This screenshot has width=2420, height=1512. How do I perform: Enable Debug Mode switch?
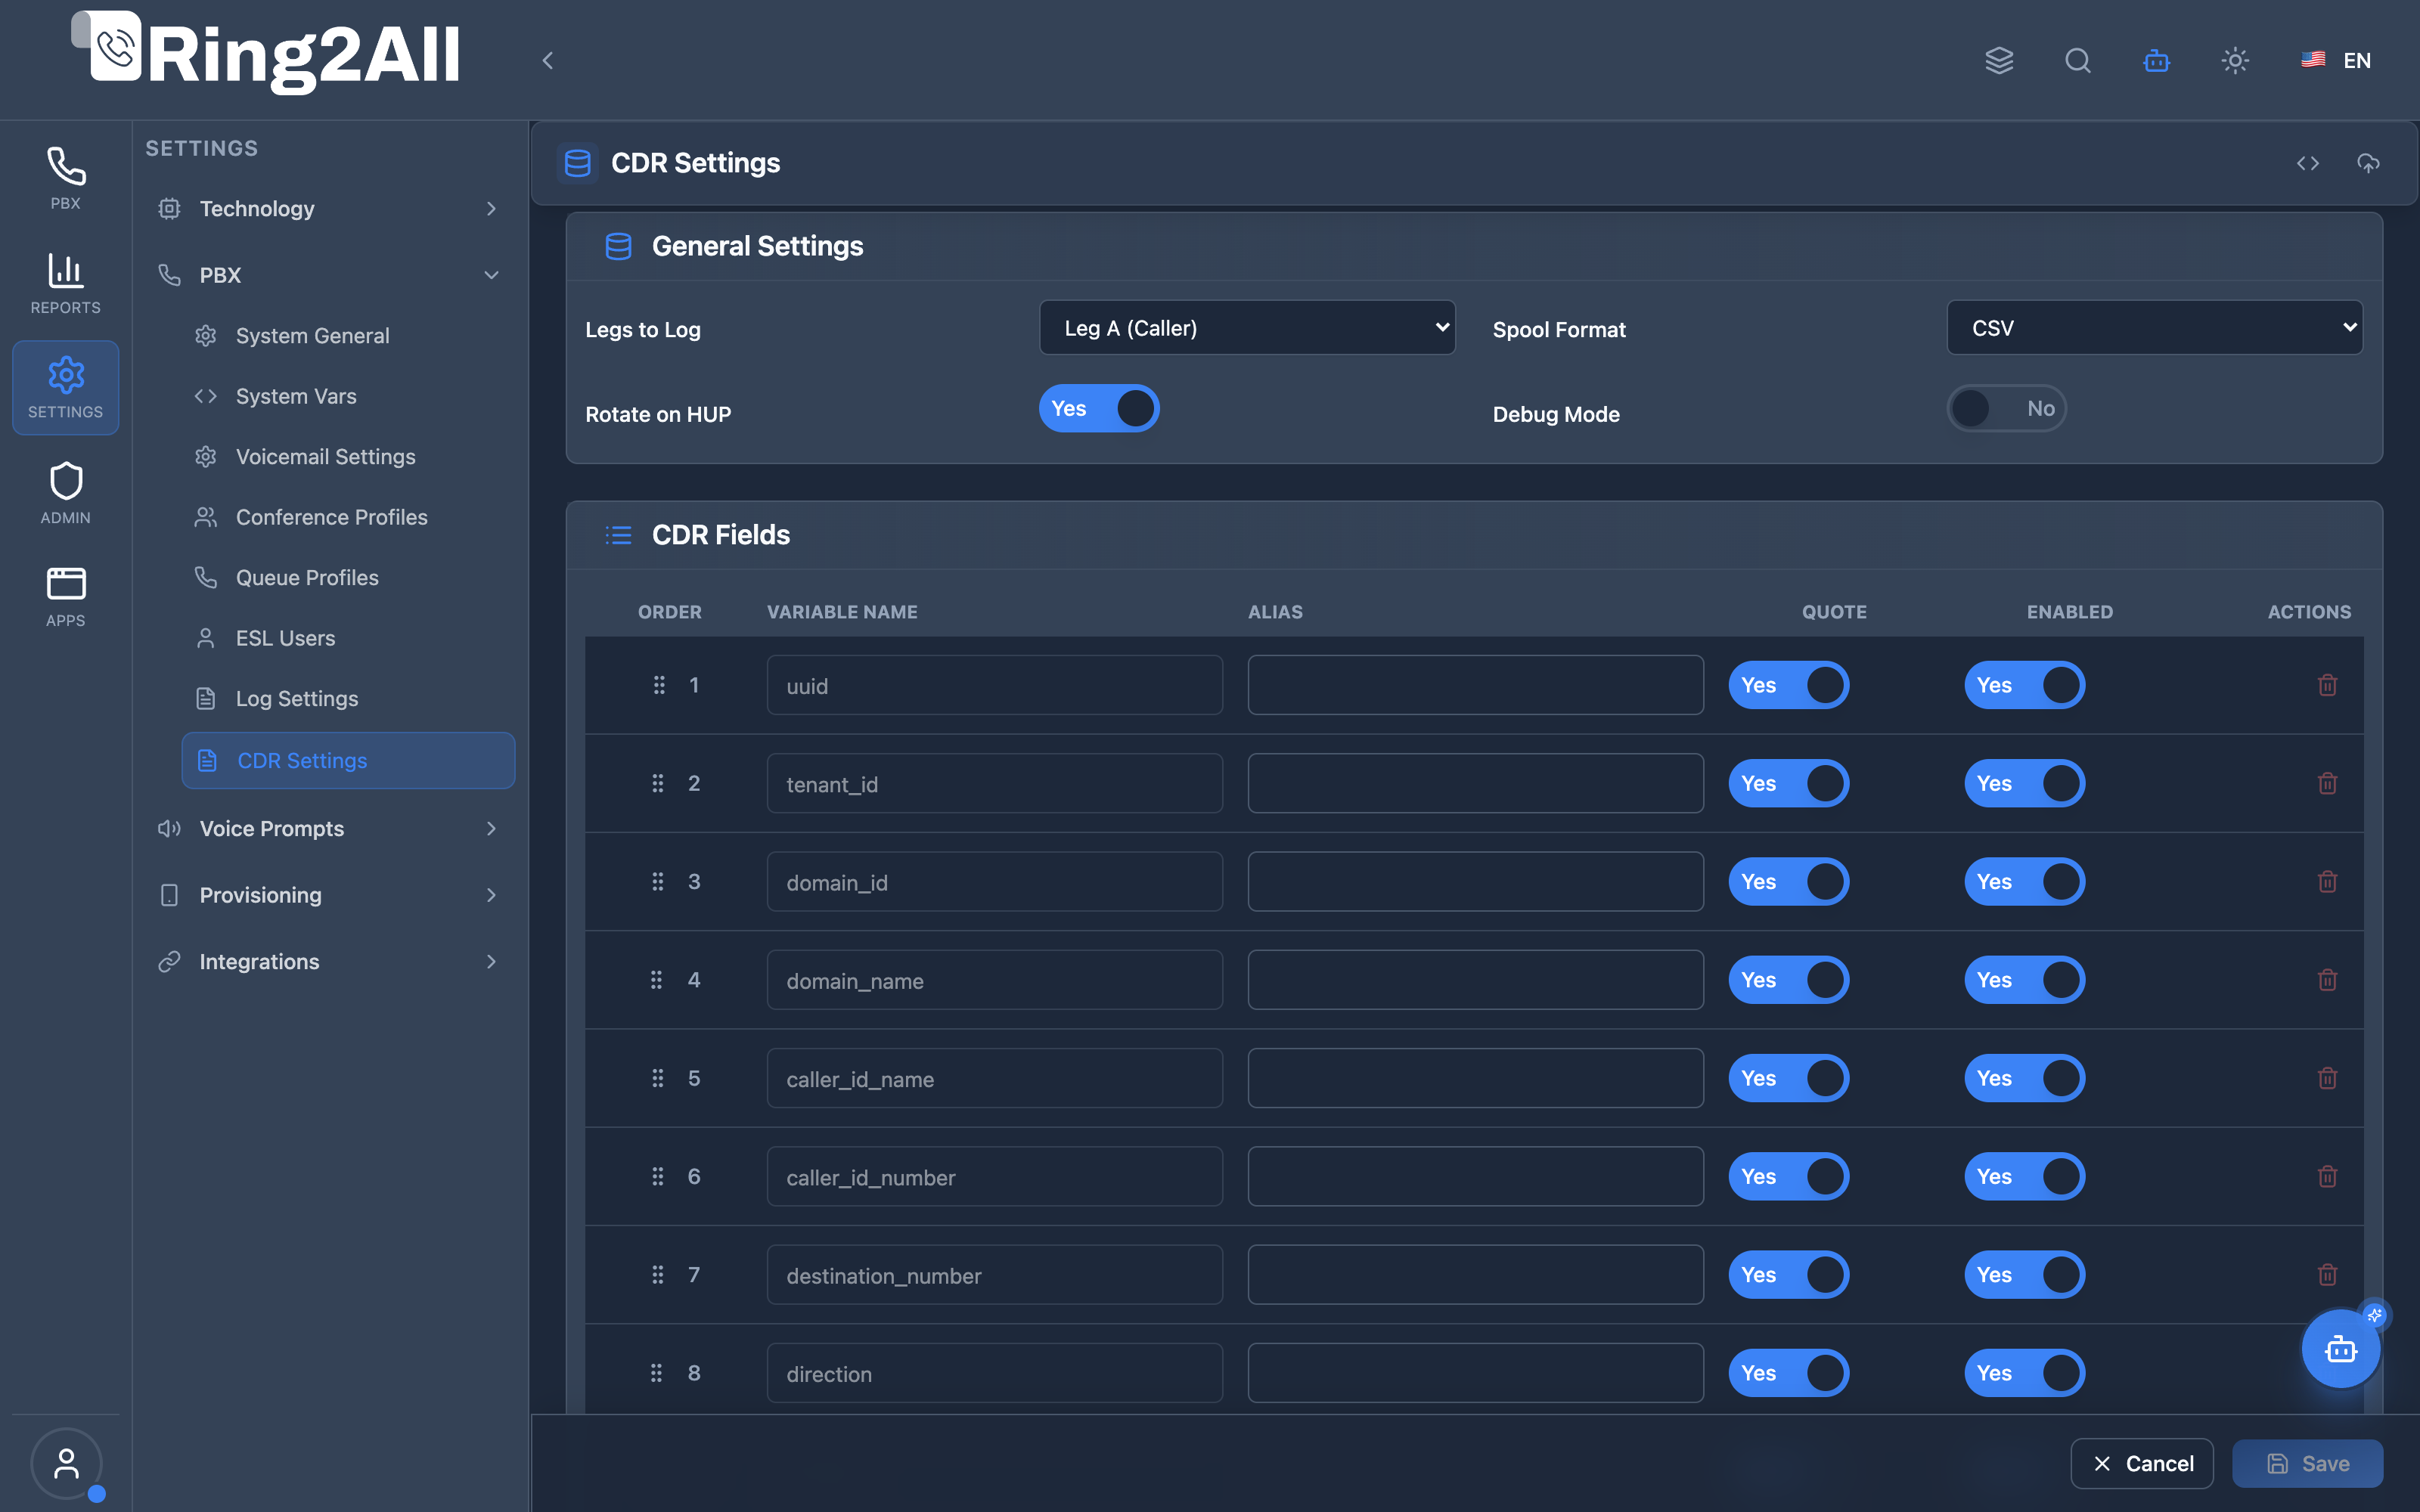[x=2006, y=408]
